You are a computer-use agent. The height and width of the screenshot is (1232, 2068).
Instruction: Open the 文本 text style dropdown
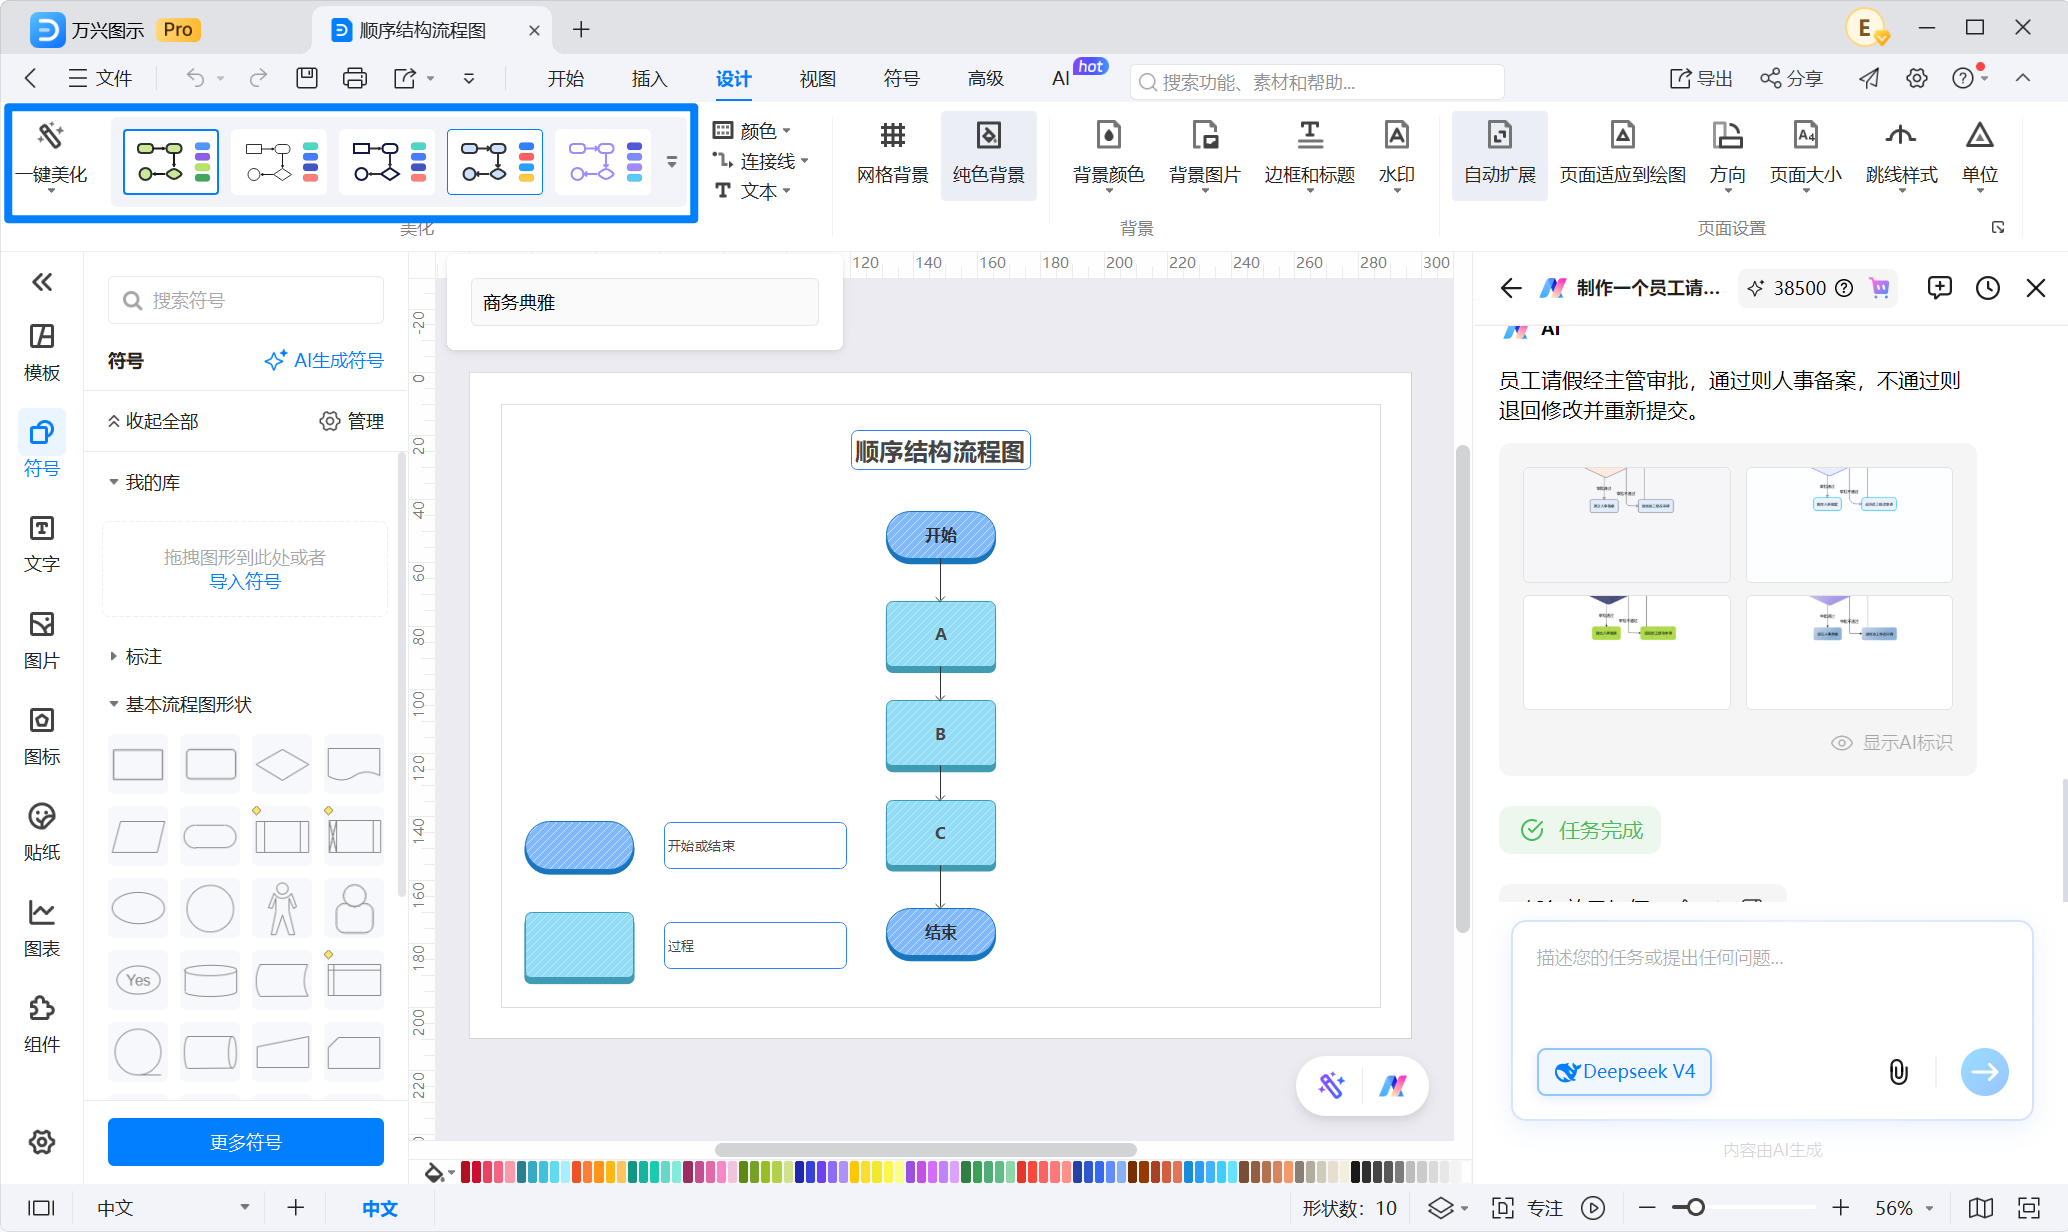tap(752, 191)
